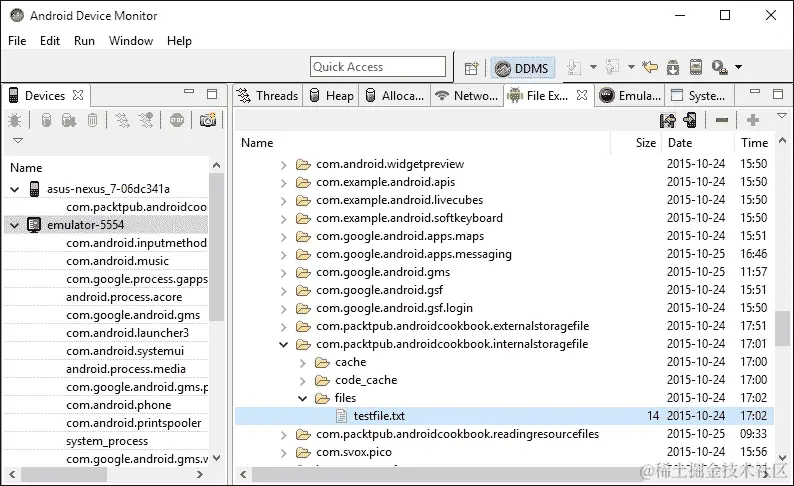
Task: Close the File Explorer tab
Action: point(582,95)
